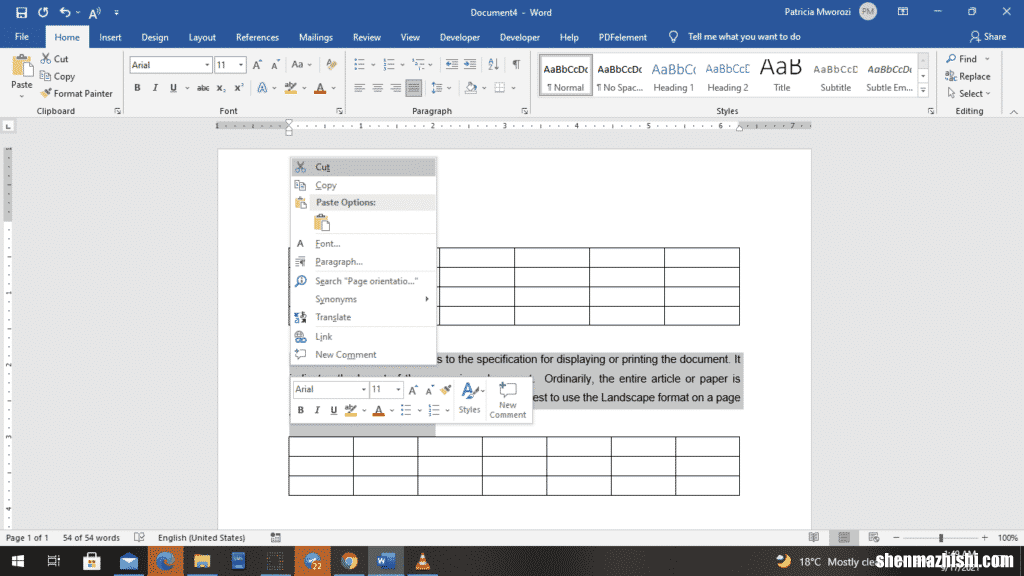Apply Heading 1 style
Image resolution: width=1024 pixels, height=576 pixels.
[x=673, y=75]
